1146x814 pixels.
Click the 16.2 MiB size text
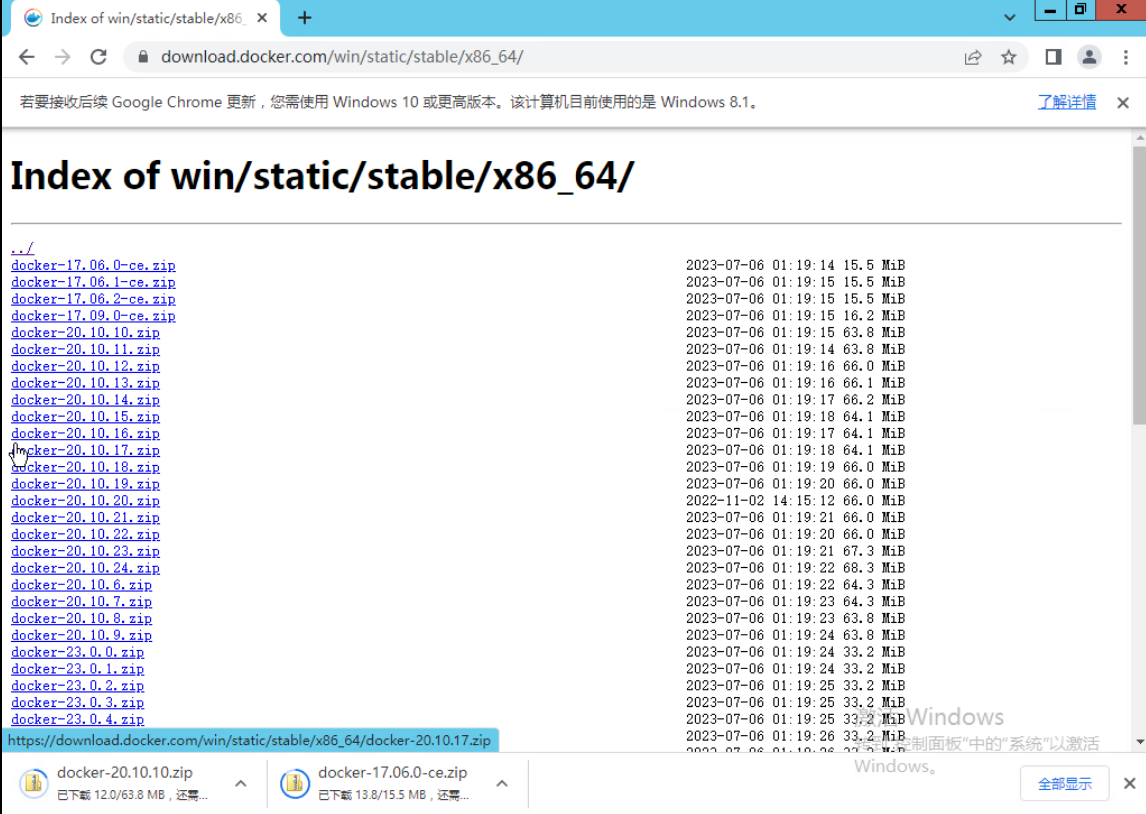click(873, 316)
